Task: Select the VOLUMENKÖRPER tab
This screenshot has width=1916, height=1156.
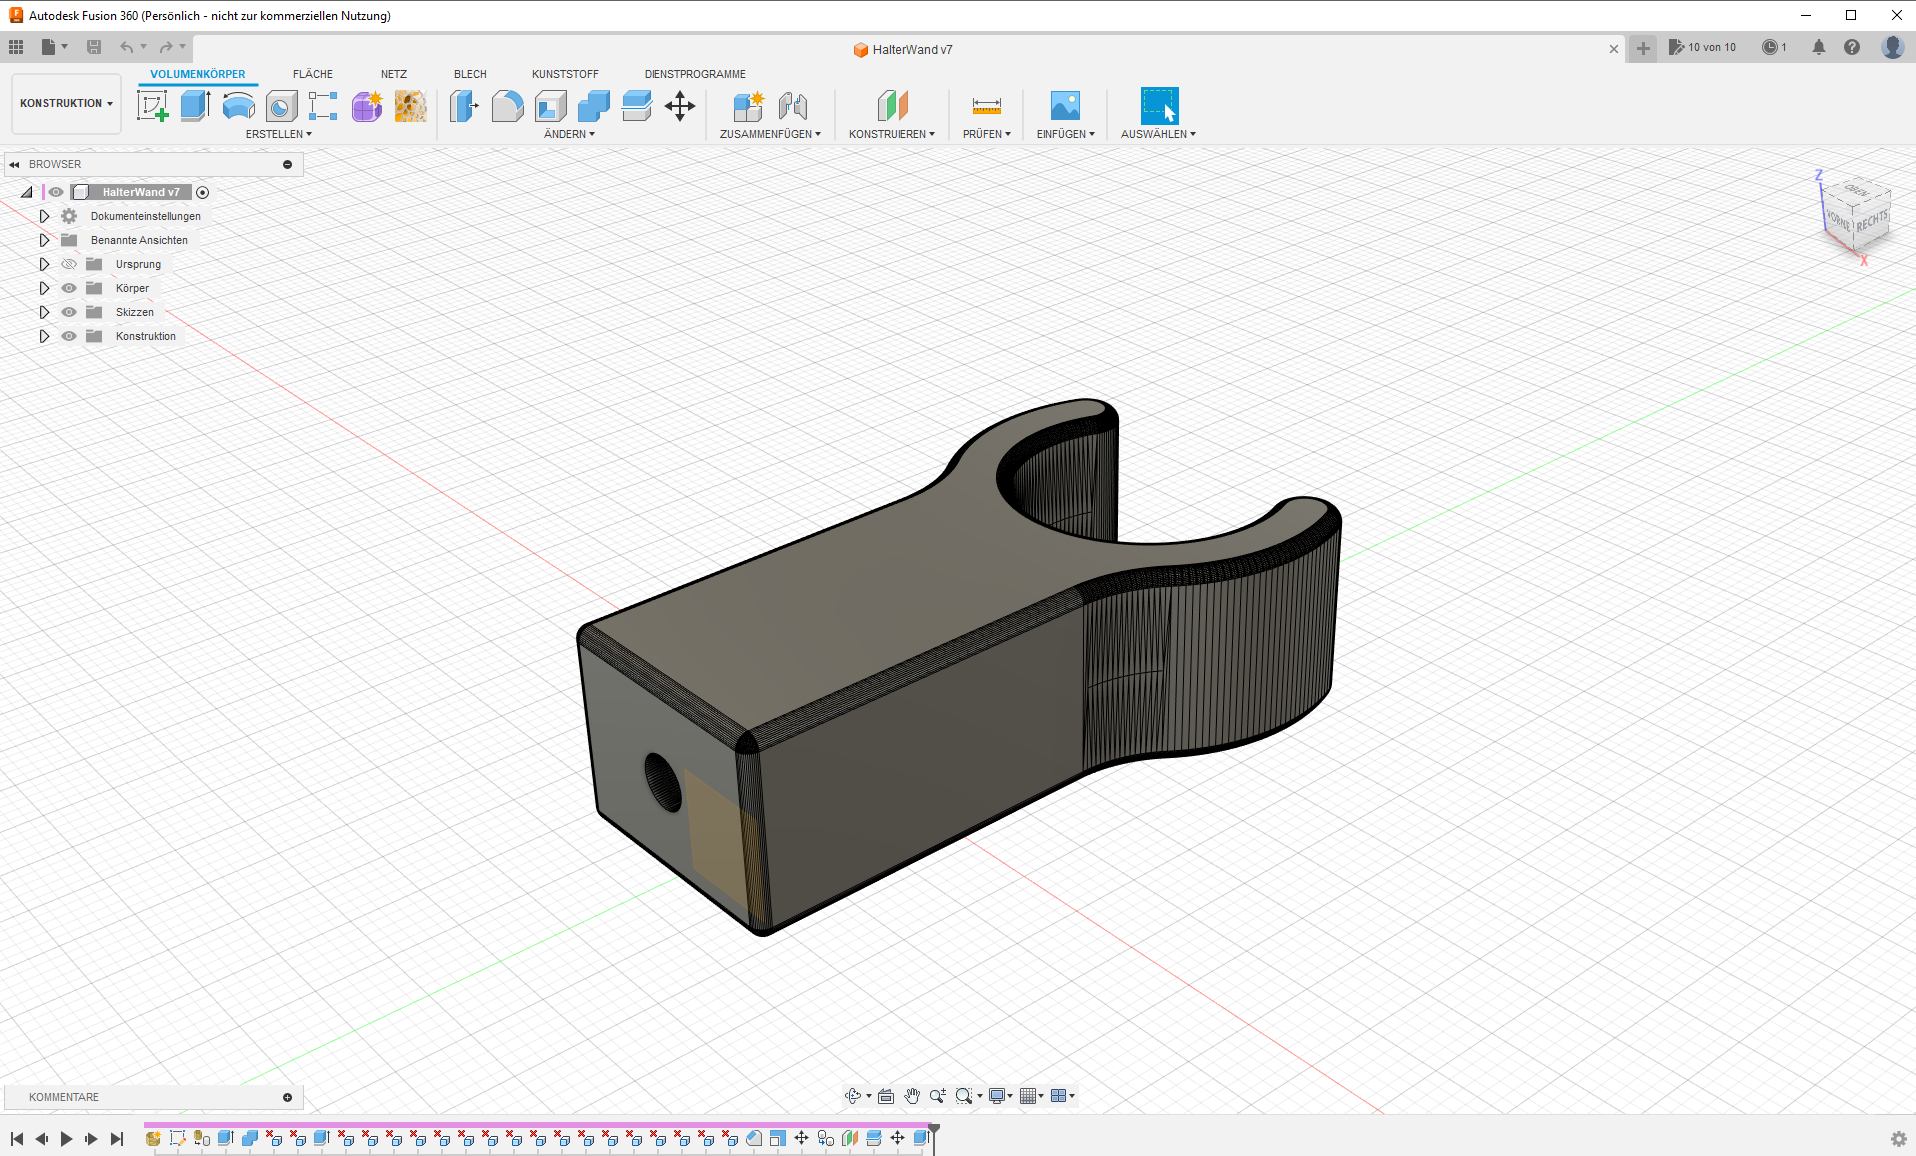Action: pos(198,74)
